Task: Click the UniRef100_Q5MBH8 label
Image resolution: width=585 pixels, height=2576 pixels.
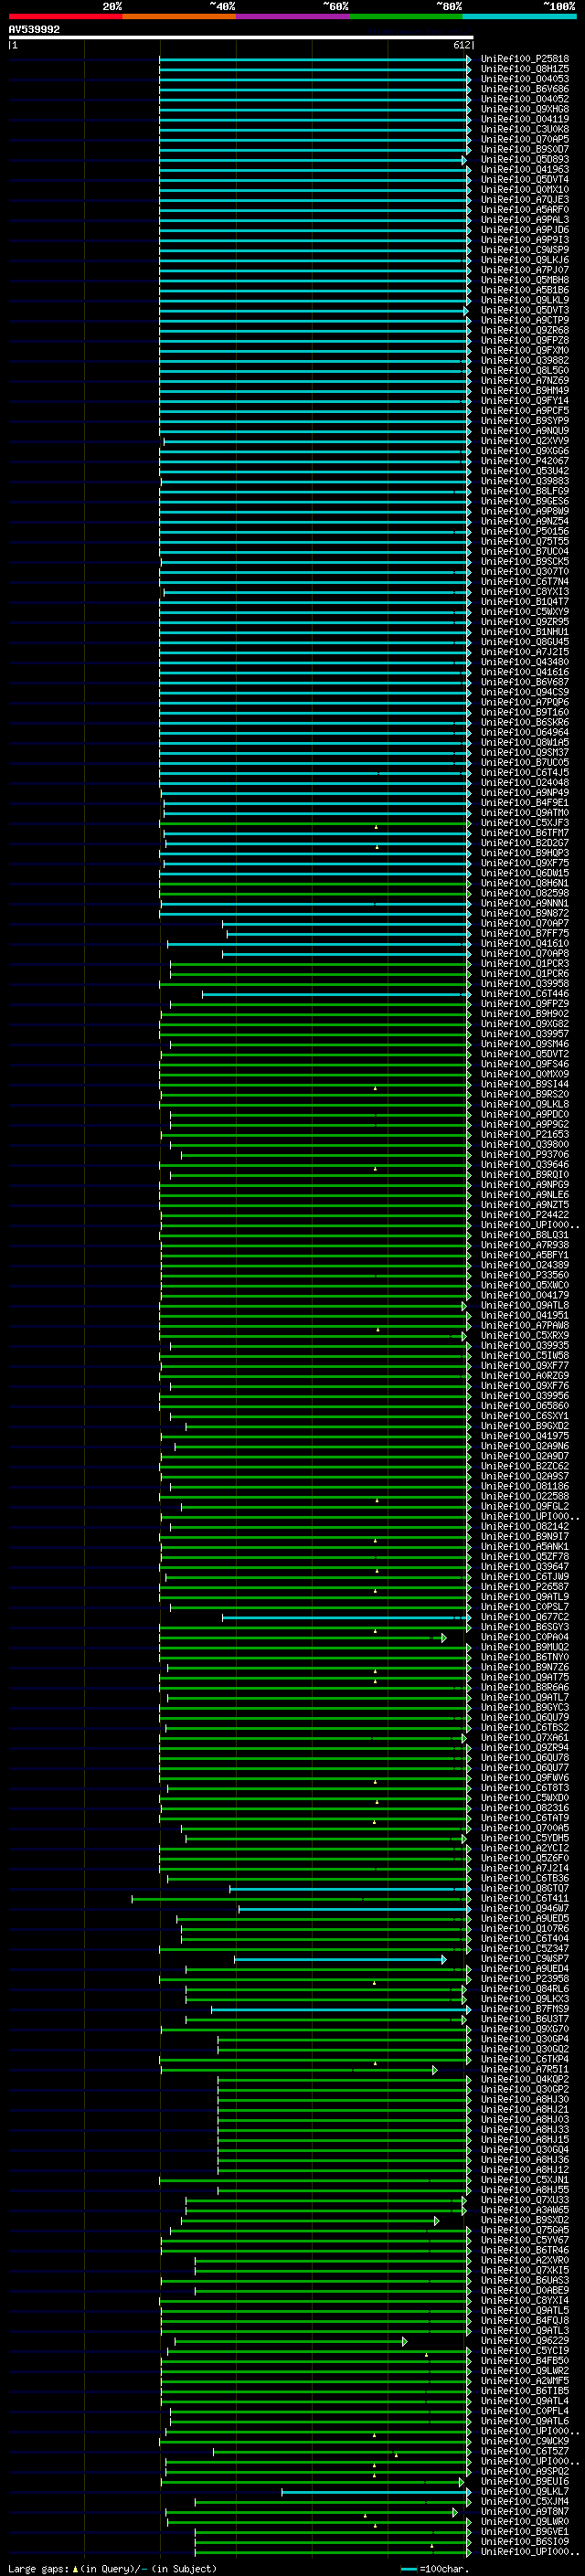Action: click(x=524, y=281)
